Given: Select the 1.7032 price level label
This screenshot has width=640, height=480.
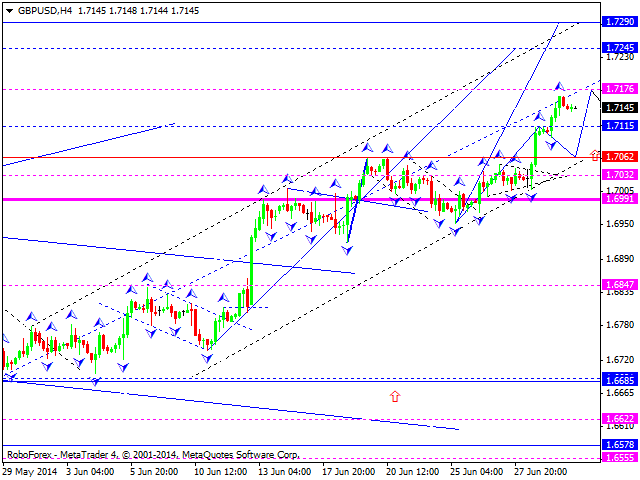Looking at the screenshot, I should pyautogui.click(x=620, y=175).
